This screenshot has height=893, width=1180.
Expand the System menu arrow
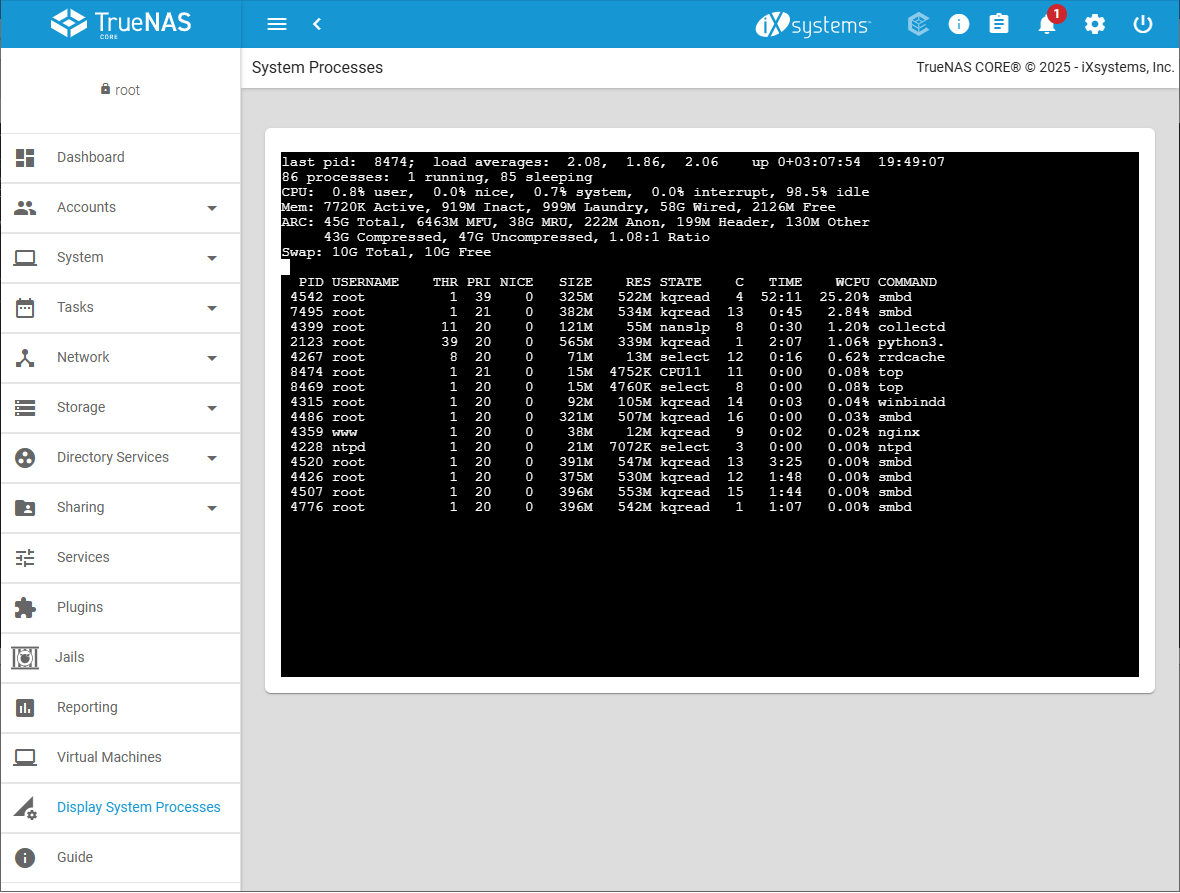[x=212, y=258]
